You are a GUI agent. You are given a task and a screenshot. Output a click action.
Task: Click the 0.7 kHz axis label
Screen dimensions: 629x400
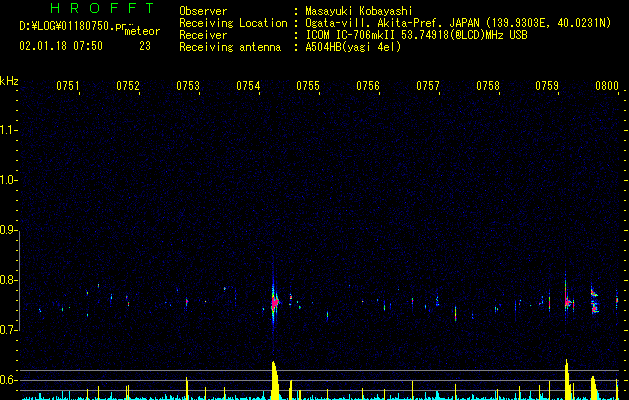pyautogui.click(x=9, y=330)
